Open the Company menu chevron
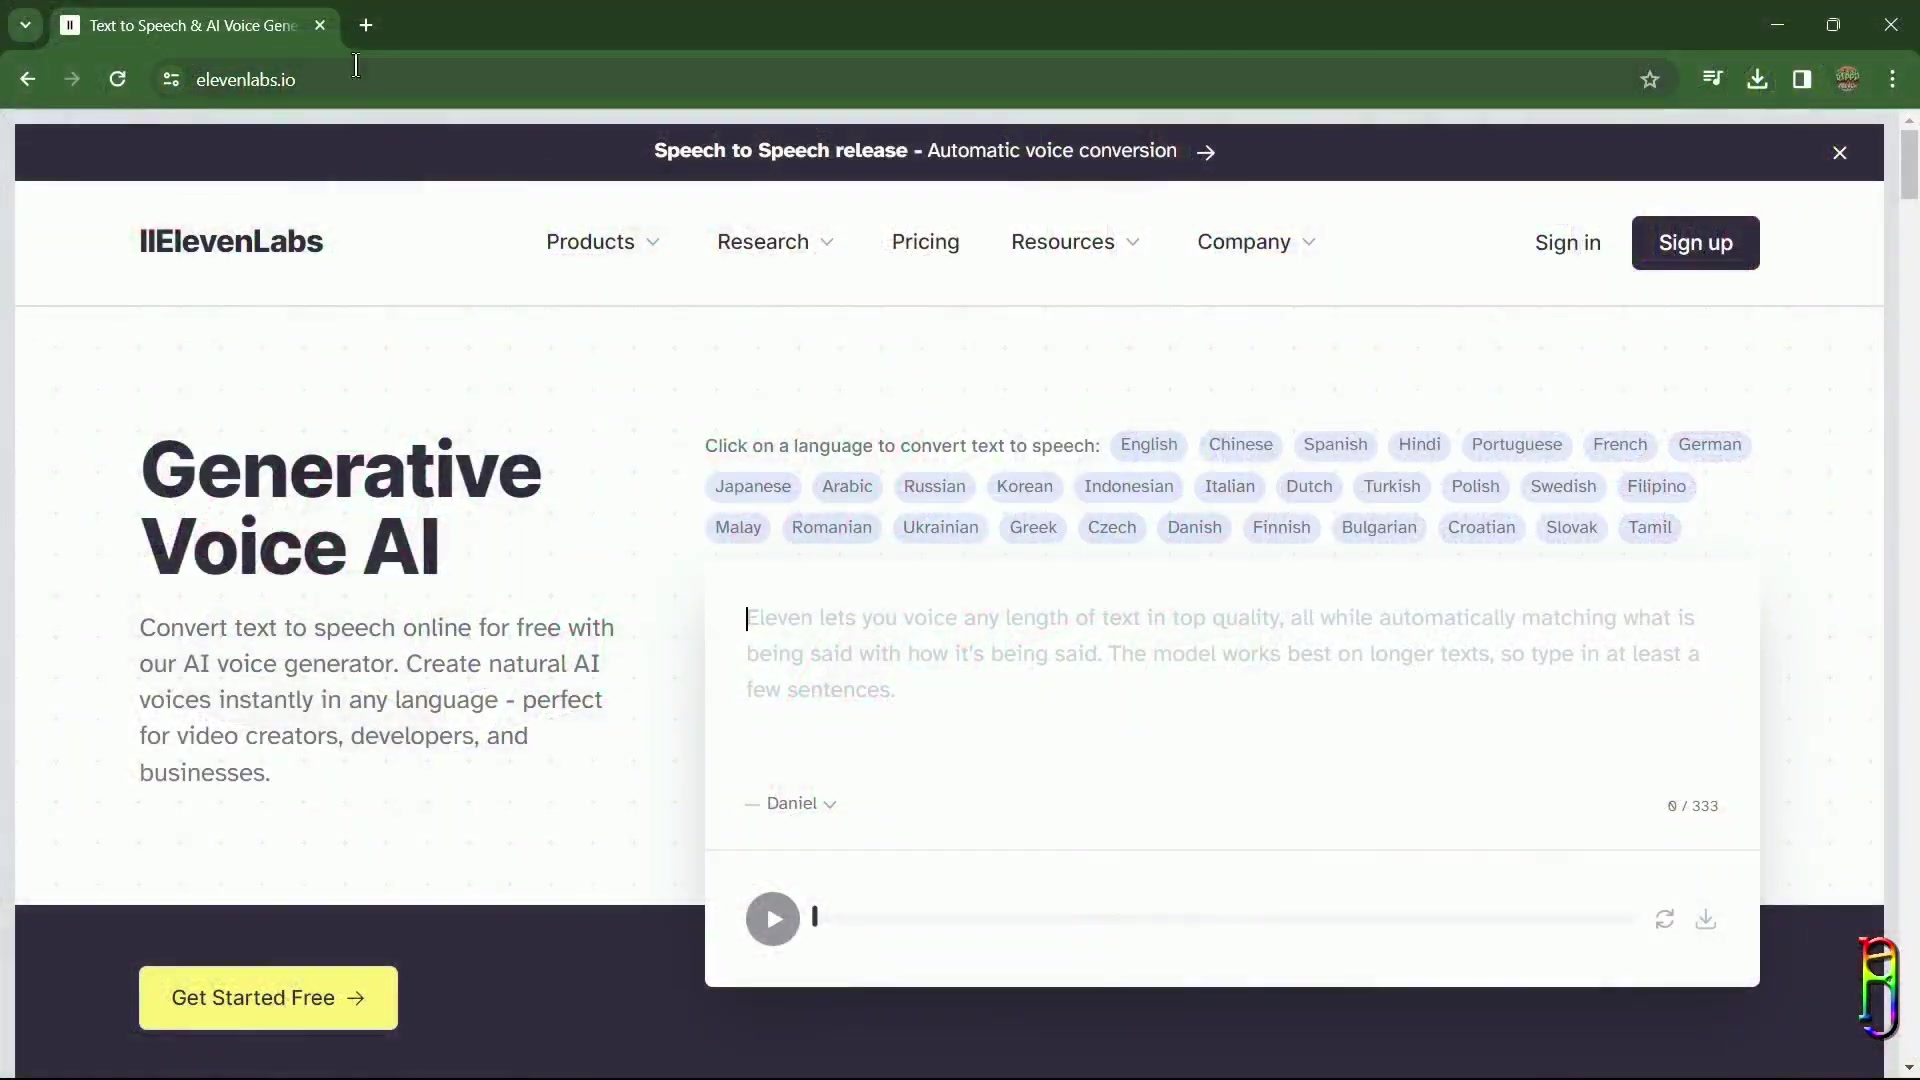This screenshot has width=1920, height=1080. click(1310, 242)
